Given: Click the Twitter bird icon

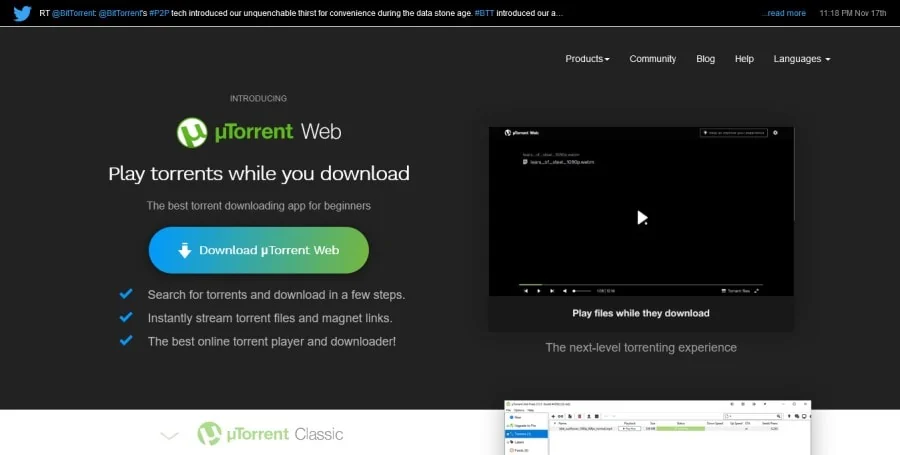Looking at the screenshot, I should pyautogui.click(x=22, y=13).
